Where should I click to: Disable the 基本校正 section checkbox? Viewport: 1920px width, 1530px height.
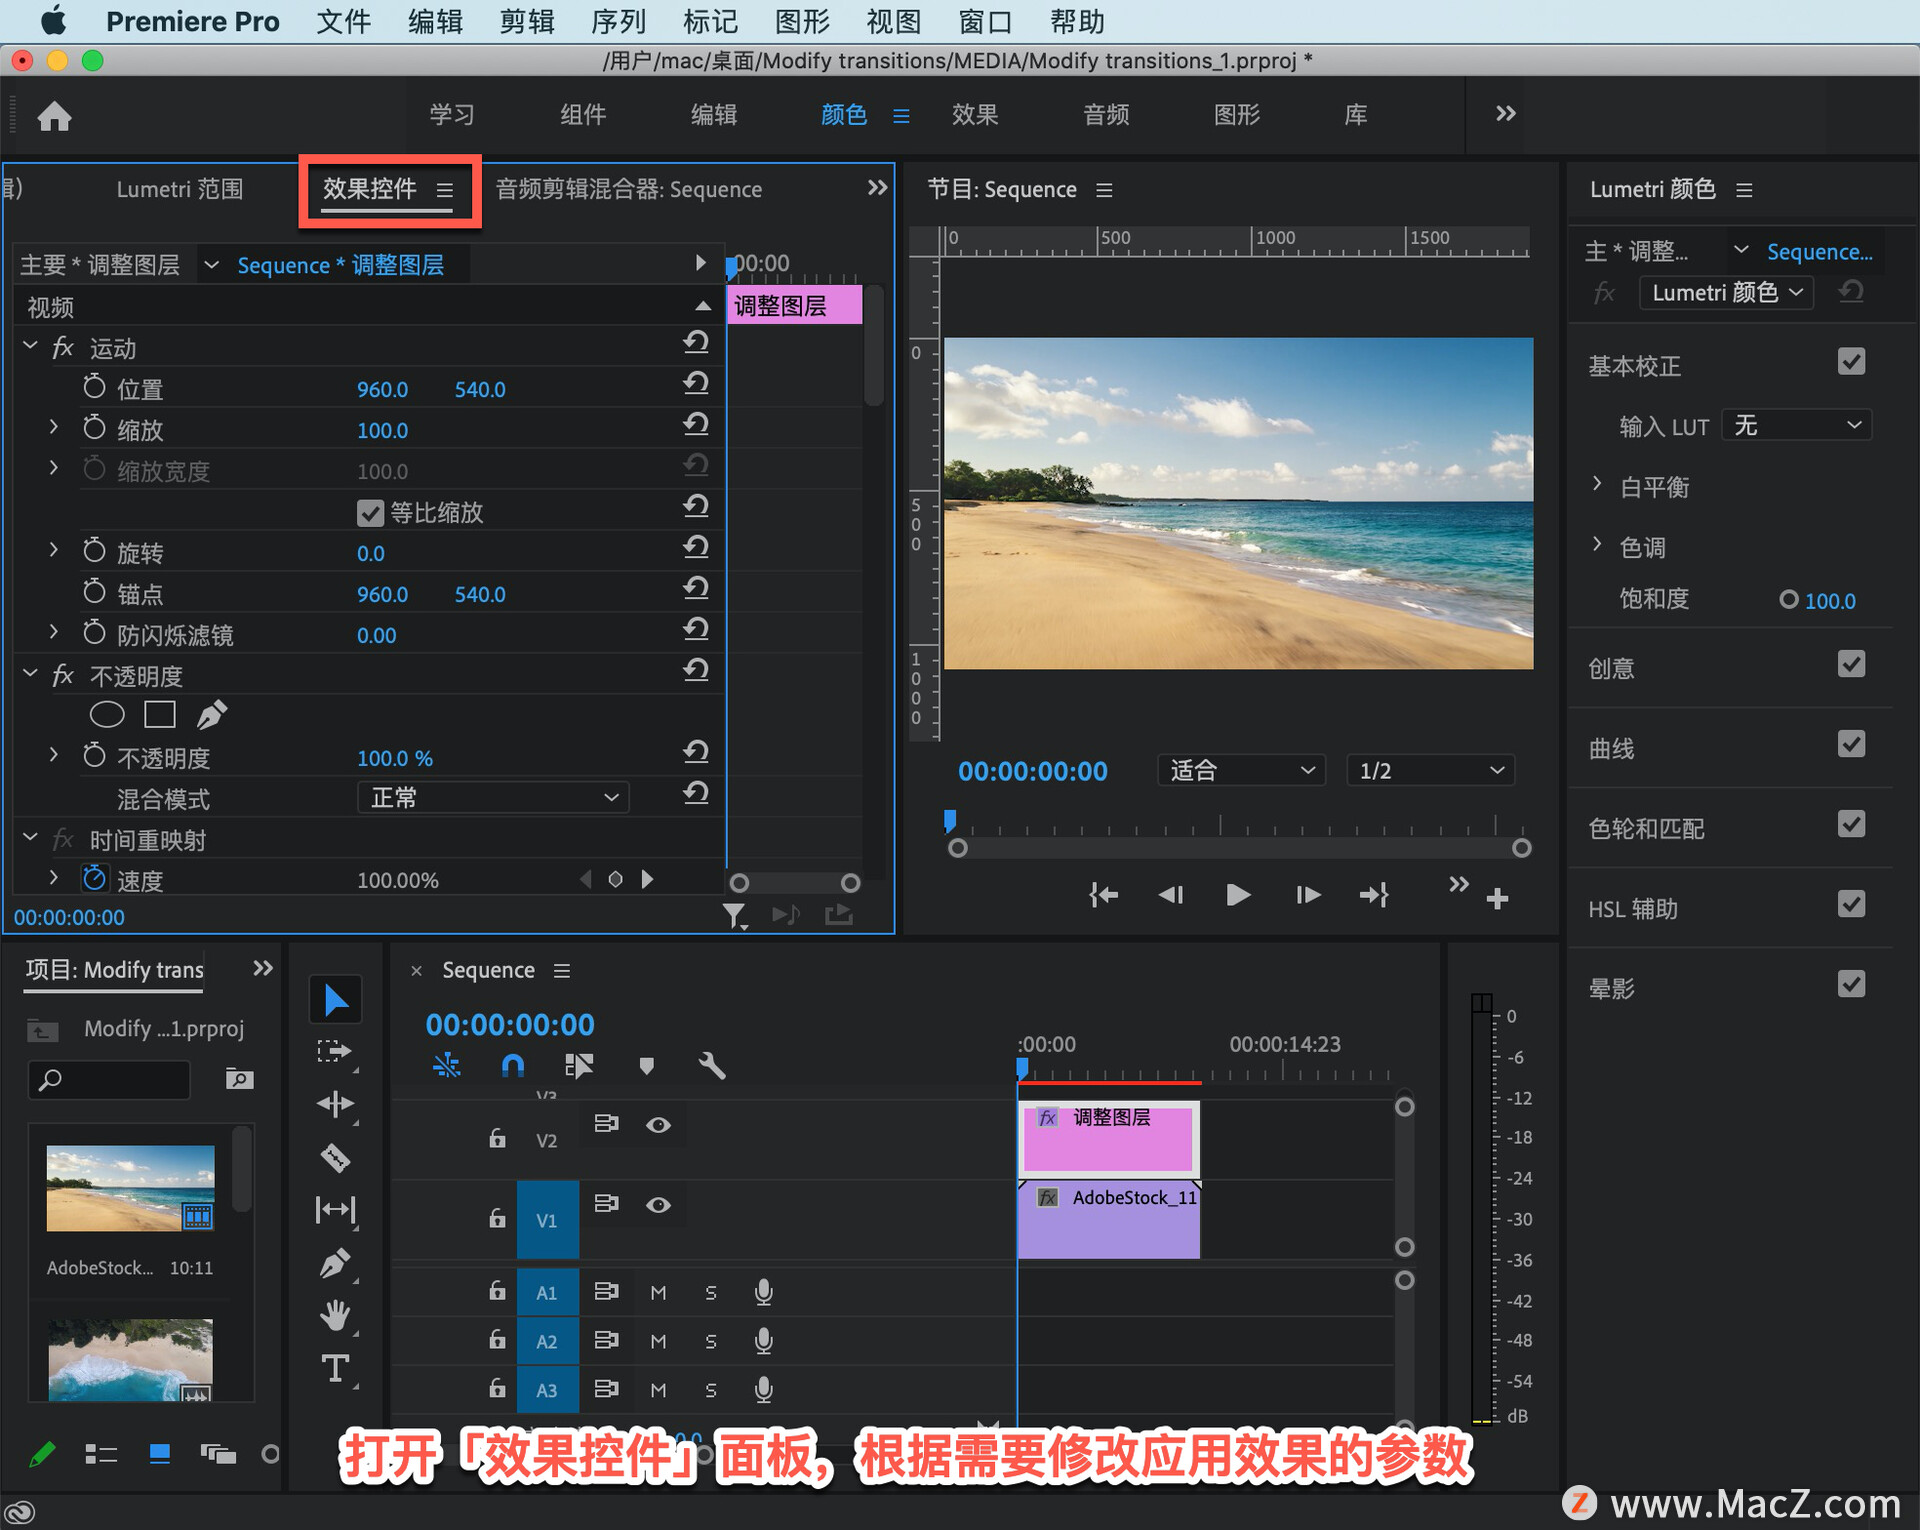tap(1851, 362)
